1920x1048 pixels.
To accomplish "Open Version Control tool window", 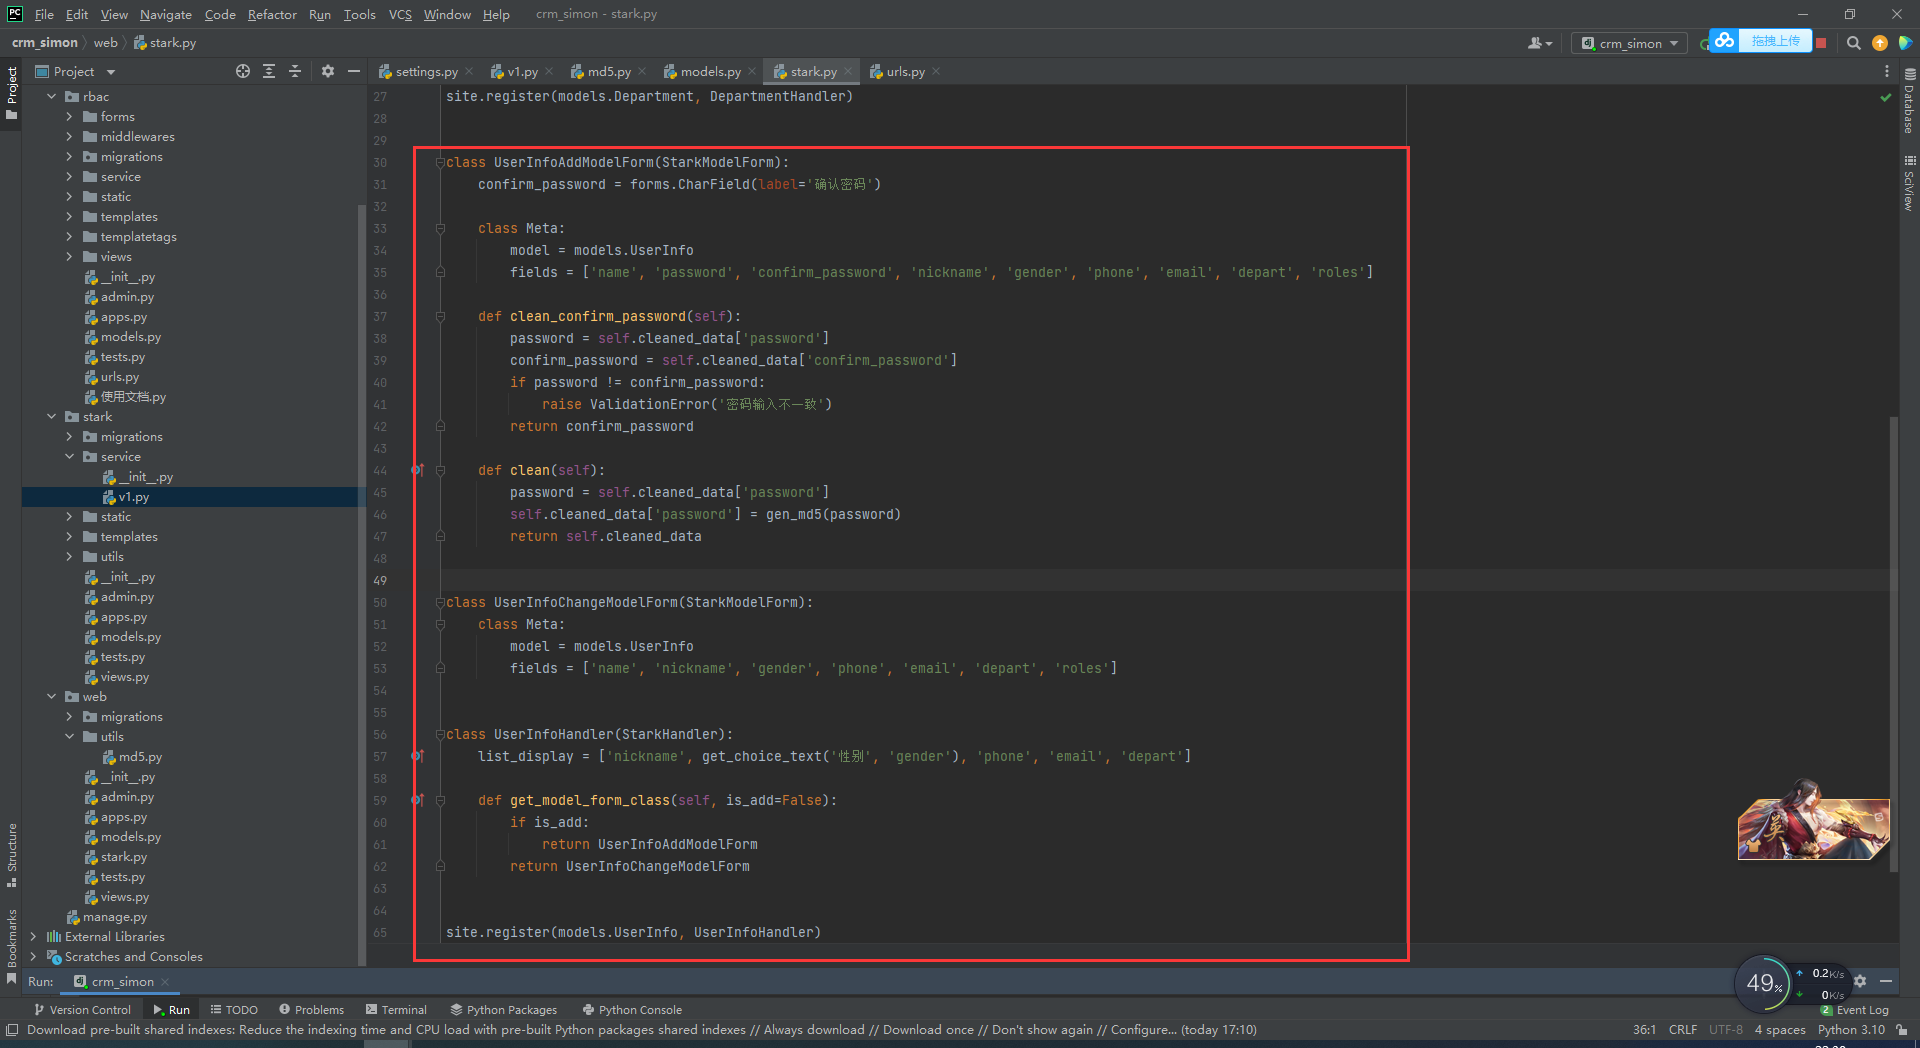I will coord(82,1010).
